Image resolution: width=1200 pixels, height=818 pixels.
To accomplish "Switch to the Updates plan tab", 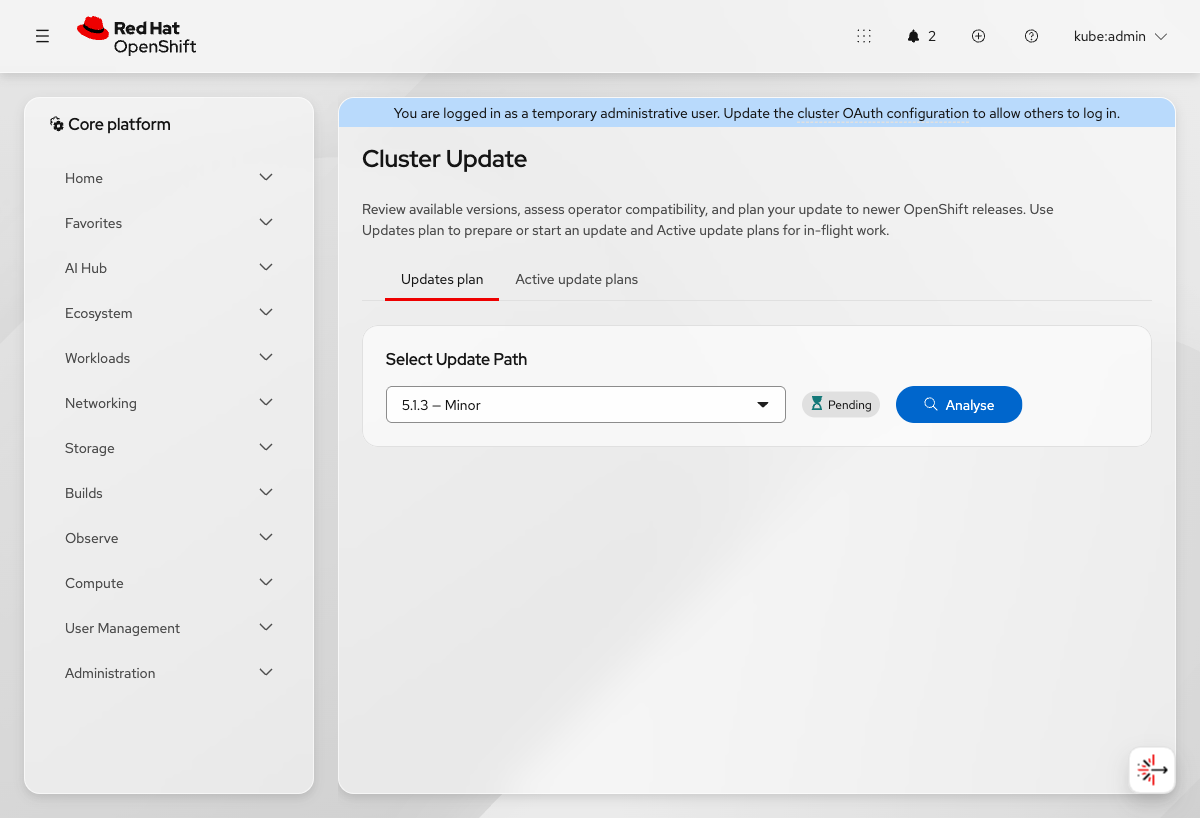I will click(442, 280).
